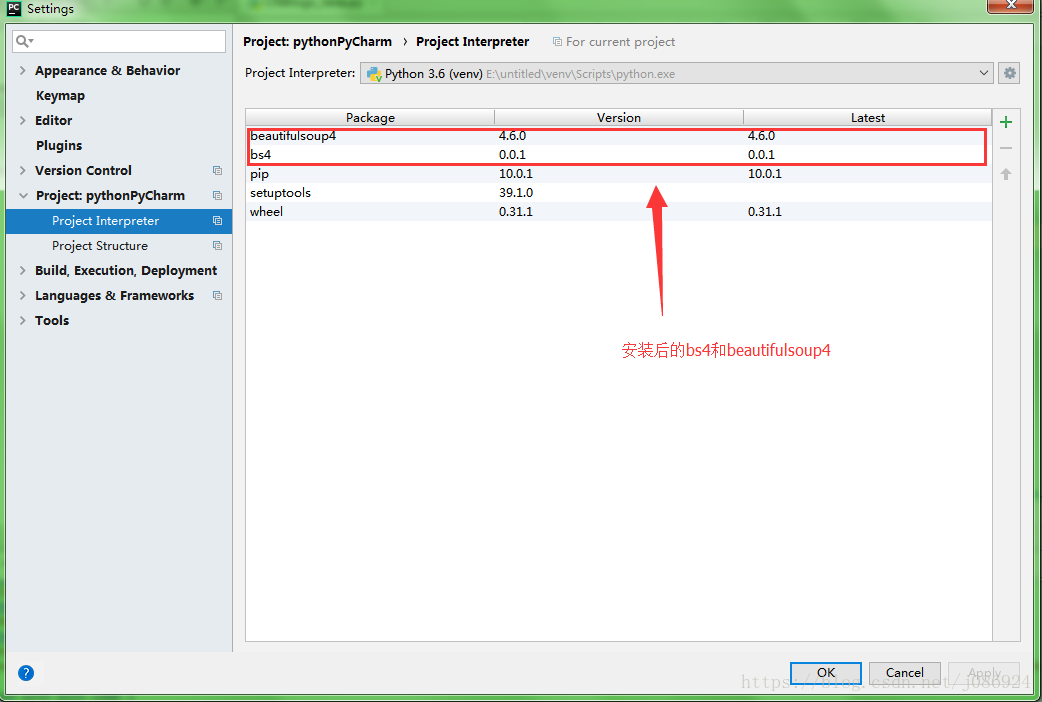Click the Python icon in interpreter field
This screenshot has width=1042, height=702.
click(374, 74)
